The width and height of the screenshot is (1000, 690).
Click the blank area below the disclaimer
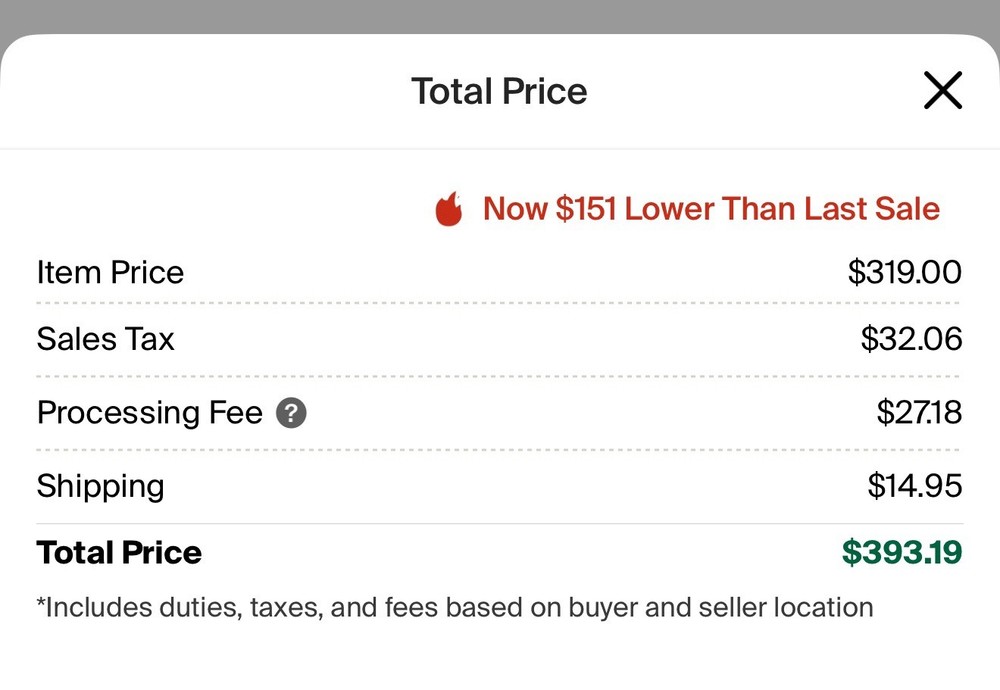[x=500, y=655]
